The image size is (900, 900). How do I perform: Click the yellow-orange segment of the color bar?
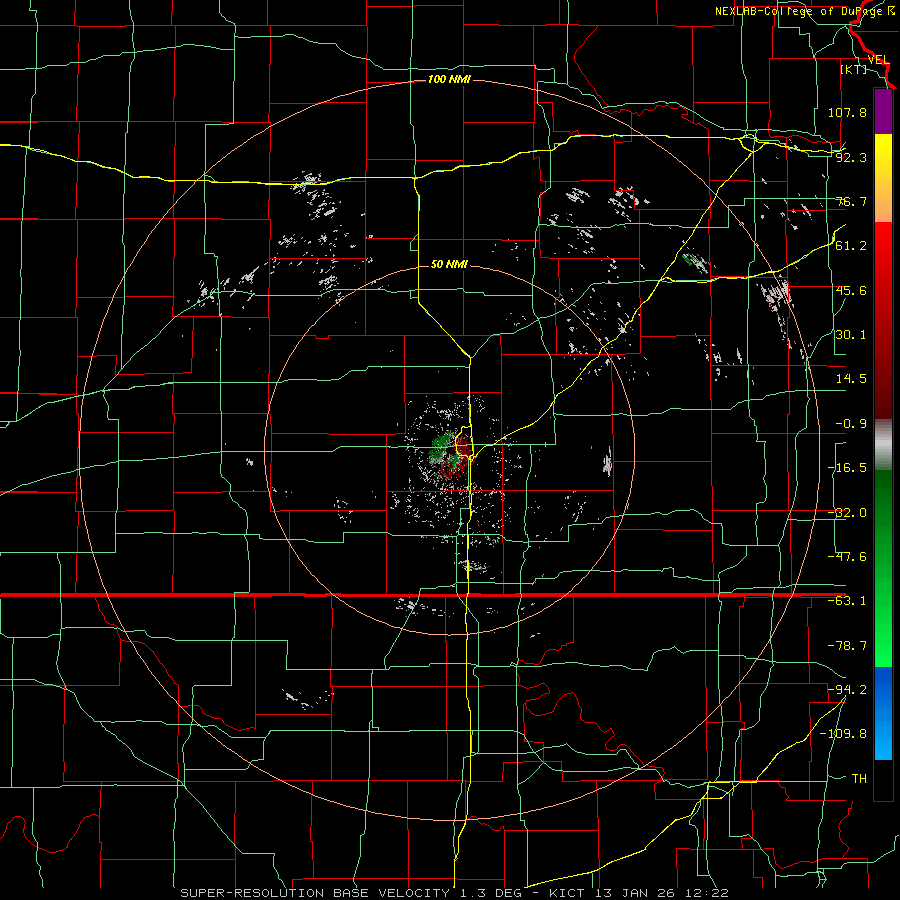[883, 178]
